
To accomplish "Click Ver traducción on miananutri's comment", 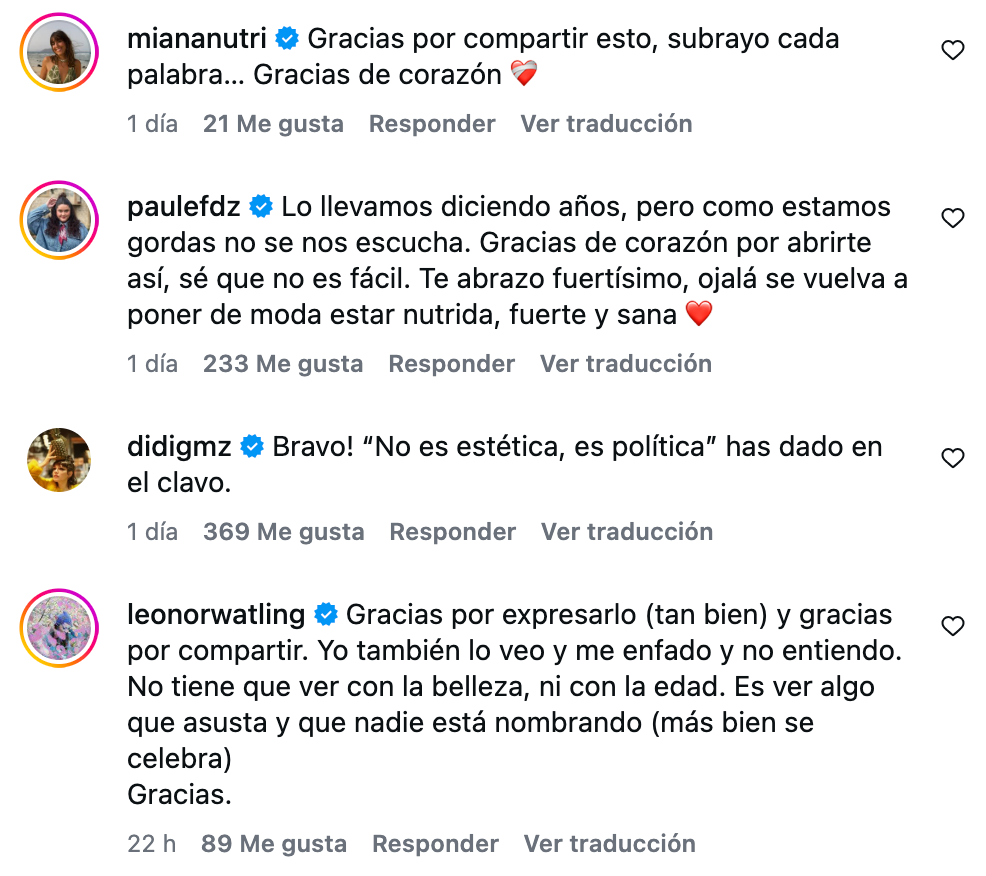I will coord(605,123).
